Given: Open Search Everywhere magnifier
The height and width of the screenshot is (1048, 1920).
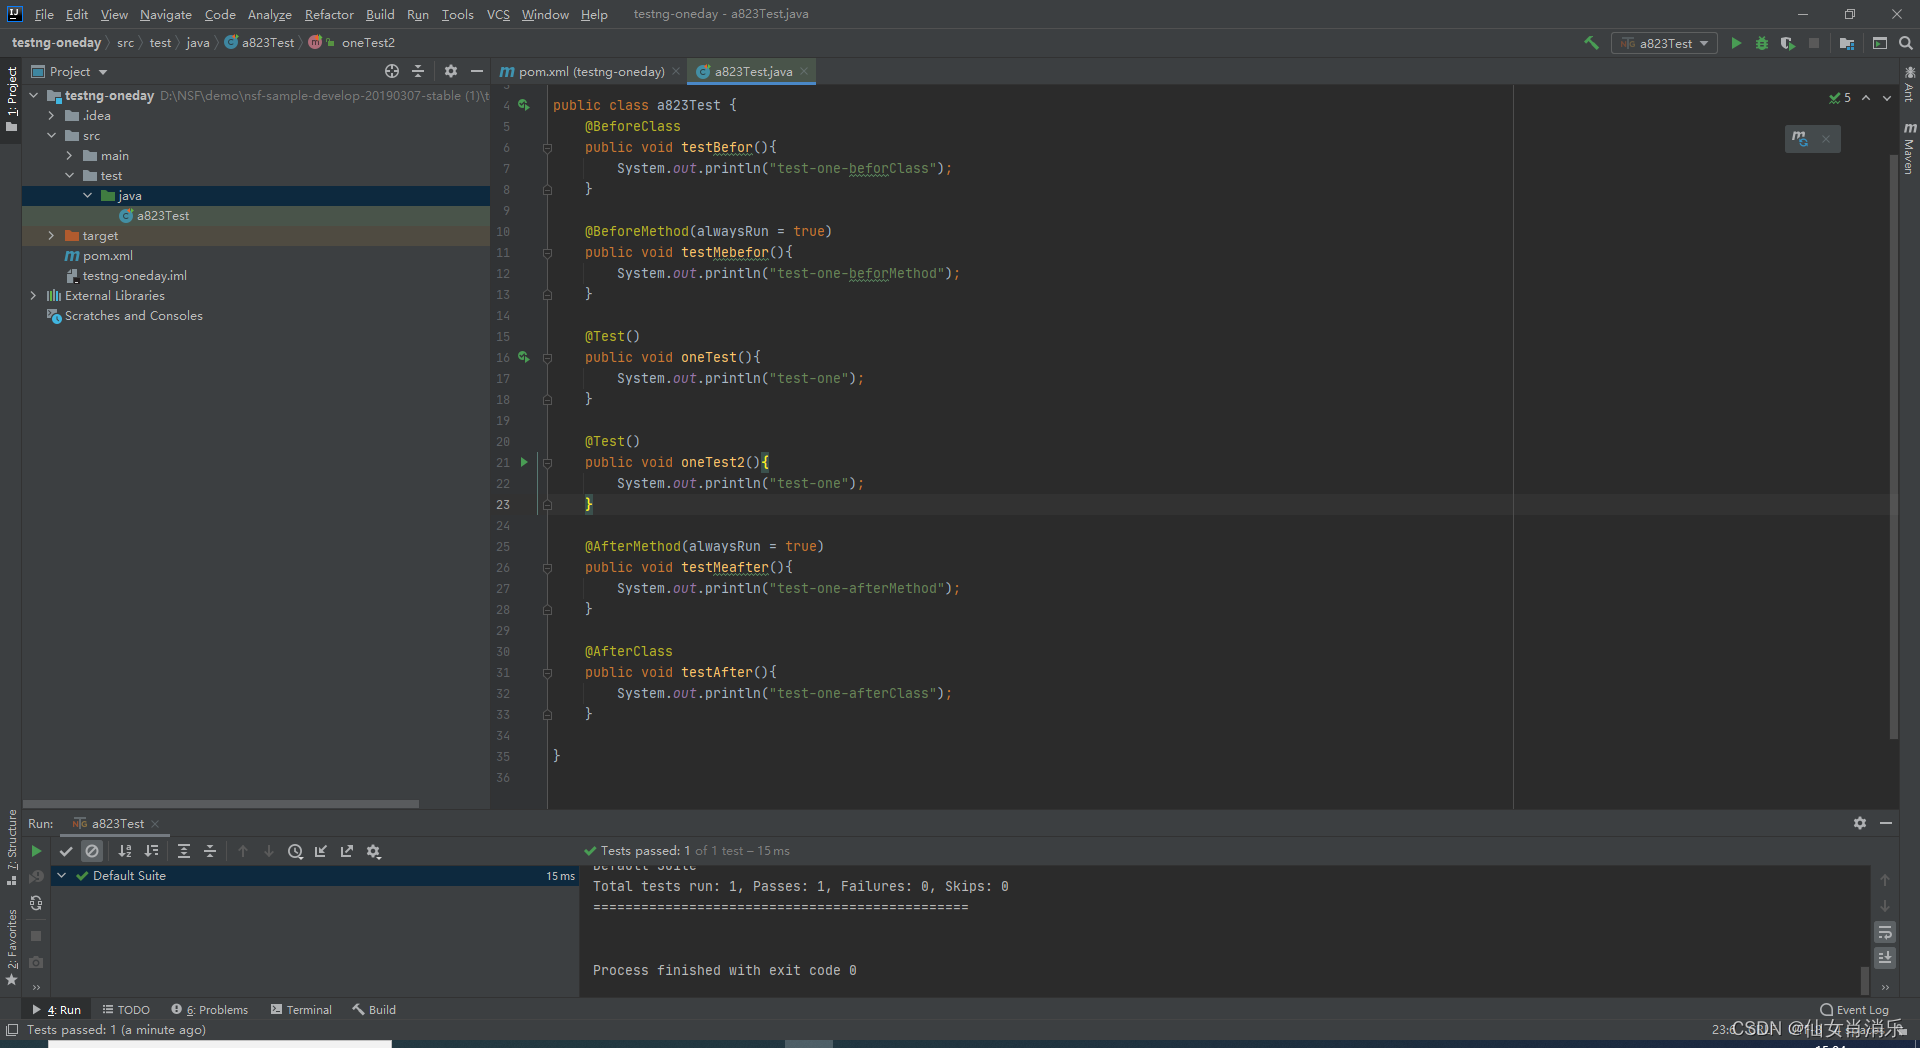Looking at the screenshot, I should point(1906,43).
